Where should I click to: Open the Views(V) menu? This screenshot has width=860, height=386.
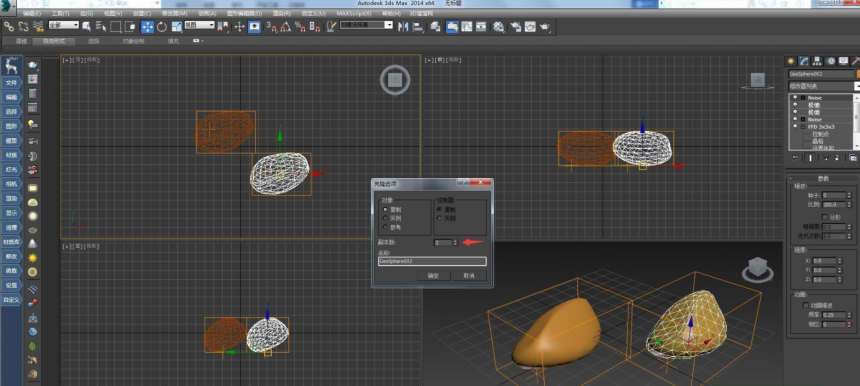[x=113, y=13]
